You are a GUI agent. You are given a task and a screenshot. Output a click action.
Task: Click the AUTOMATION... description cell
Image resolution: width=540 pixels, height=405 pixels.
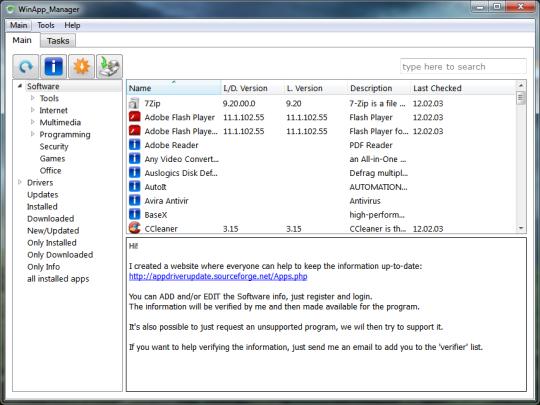pos(378,187)
